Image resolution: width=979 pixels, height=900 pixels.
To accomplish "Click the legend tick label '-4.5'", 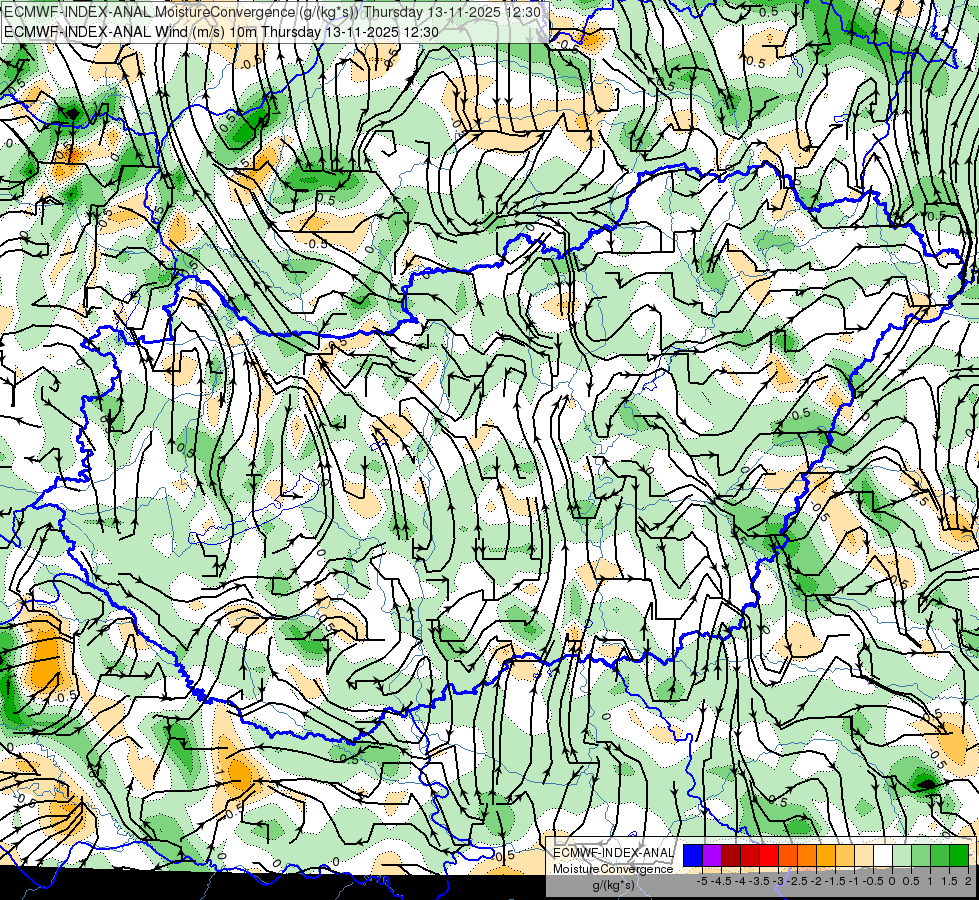I will [722, 881].
